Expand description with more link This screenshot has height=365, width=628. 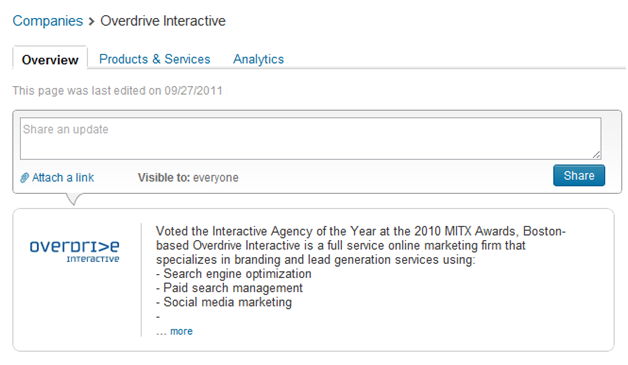[181, 331]
